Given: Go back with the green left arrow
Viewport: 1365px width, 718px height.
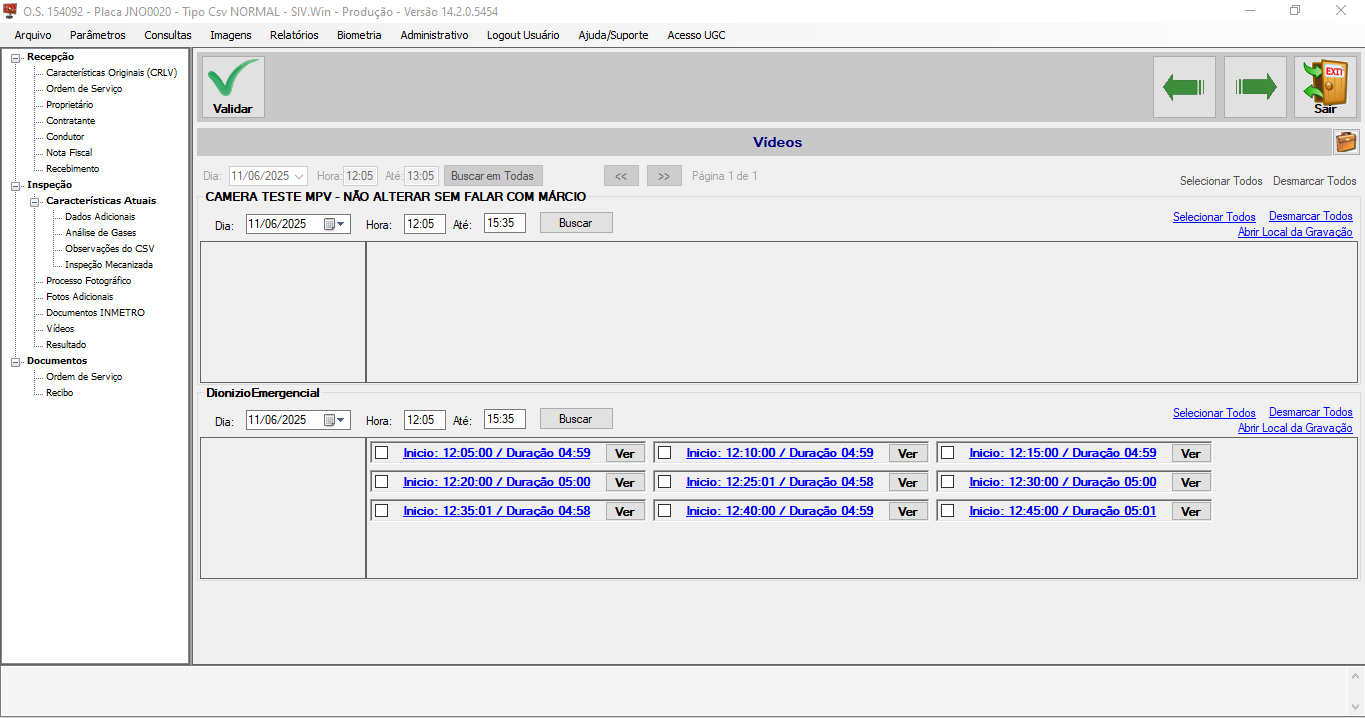Looking at the screenshot, I should 1184,87.
